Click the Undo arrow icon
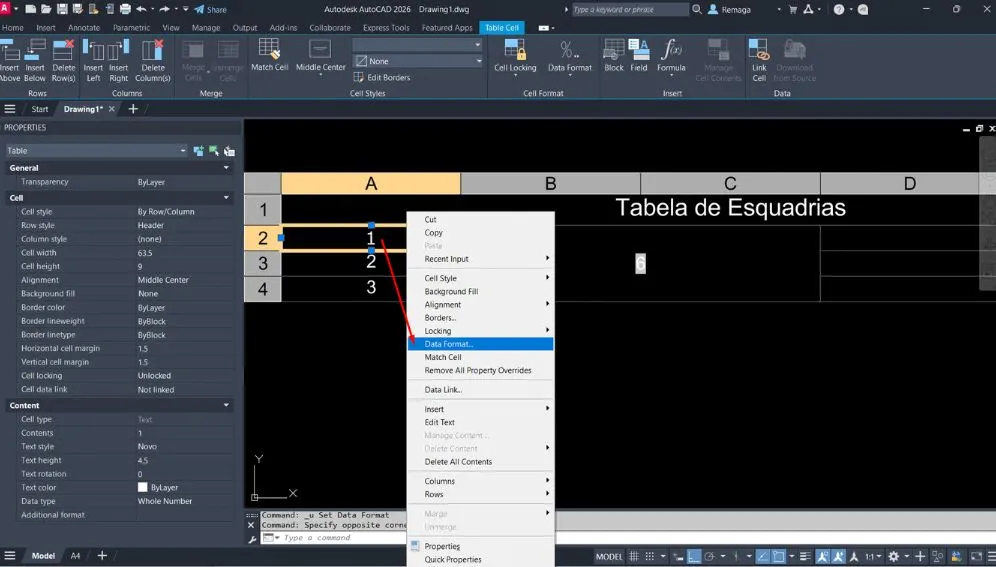Viewport: 996px width, 567px height. [x=142, y=9]
